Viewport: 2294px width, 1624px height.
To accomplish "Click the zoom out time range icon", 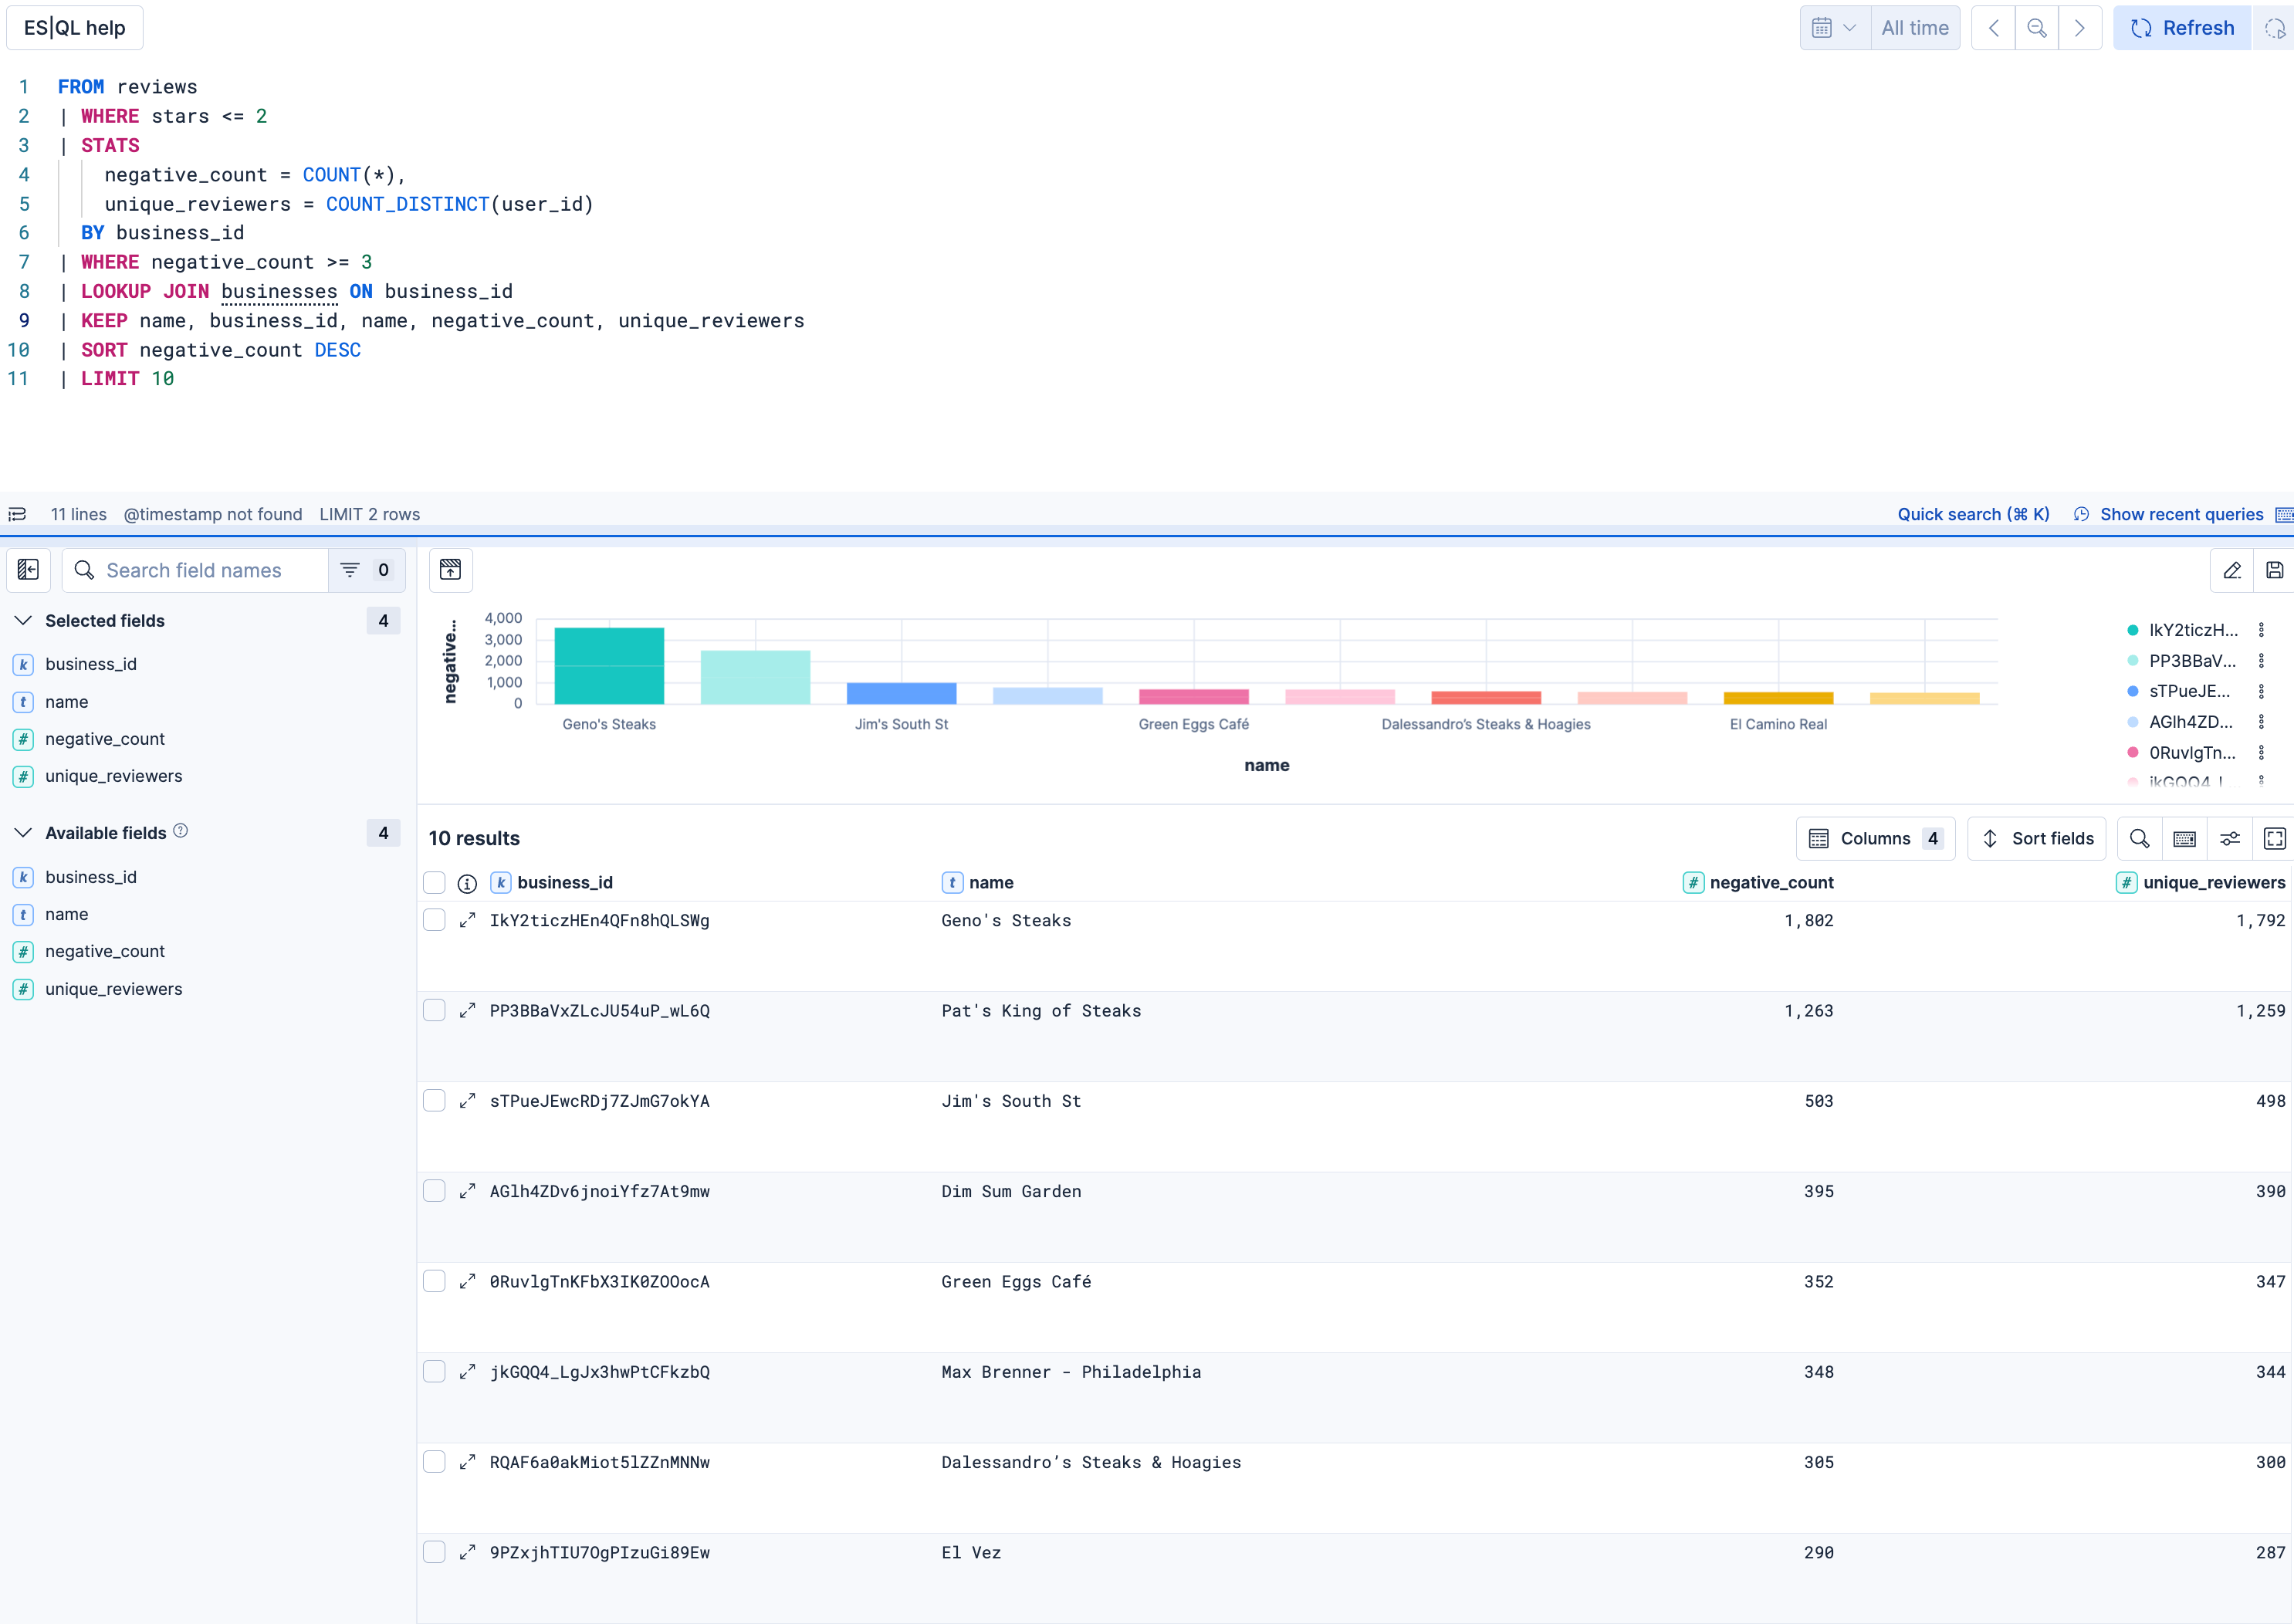I will click(x=2036, y=28).
